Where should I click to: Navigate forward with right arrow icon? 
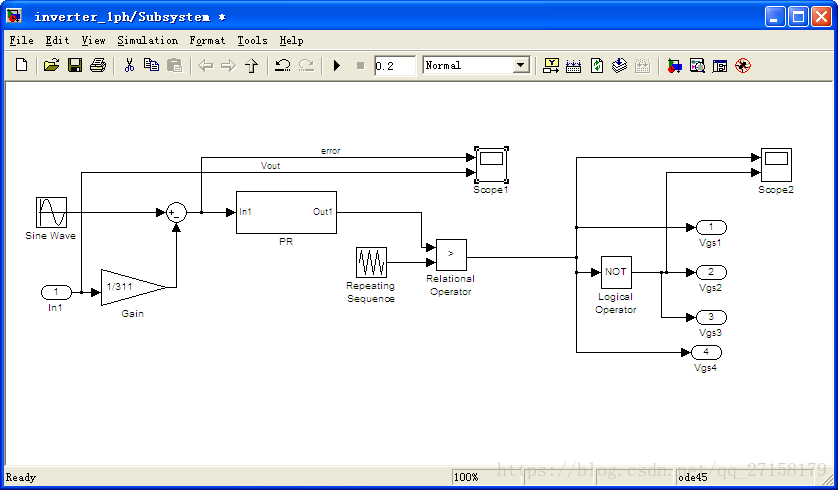pos(228,66)
